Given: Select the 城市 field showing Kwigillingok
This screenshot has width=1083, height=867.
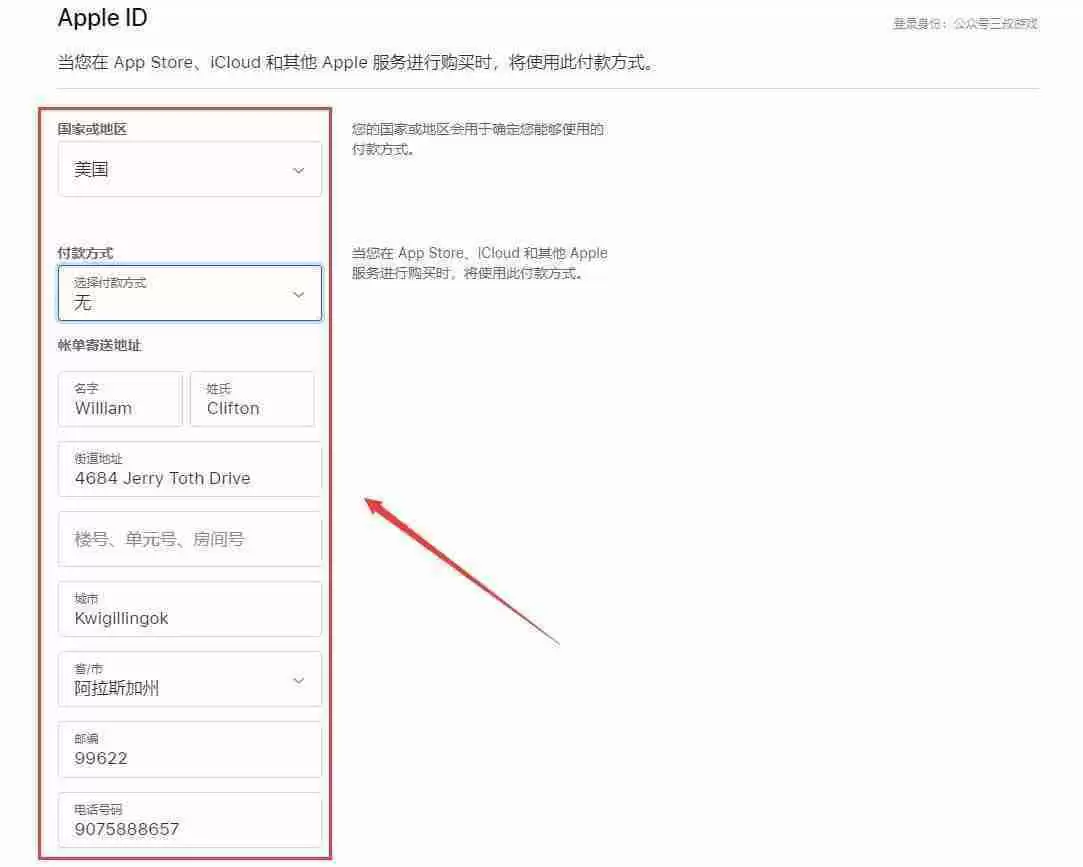Looking at the screenshot, I should pos(189,609).
